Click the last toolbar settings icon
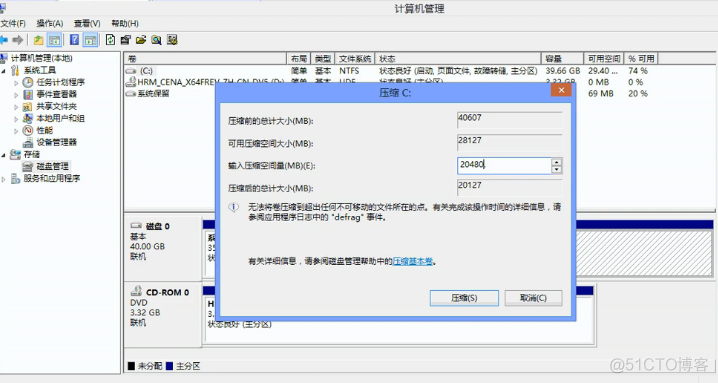The height and width of the screenshot is (383, 718). point(172,40)
